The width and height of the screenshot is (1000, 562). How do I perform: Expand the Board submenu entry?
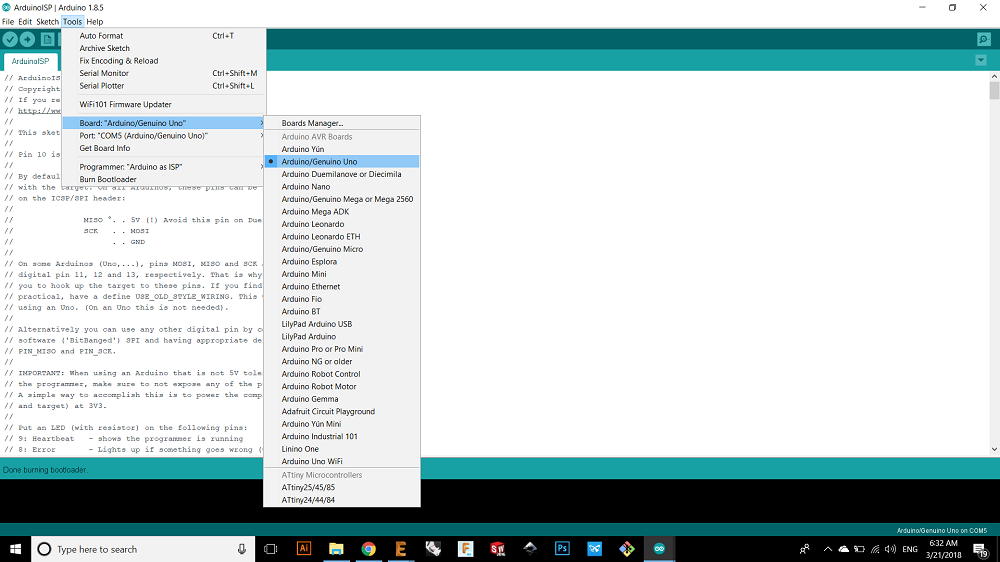164,123
